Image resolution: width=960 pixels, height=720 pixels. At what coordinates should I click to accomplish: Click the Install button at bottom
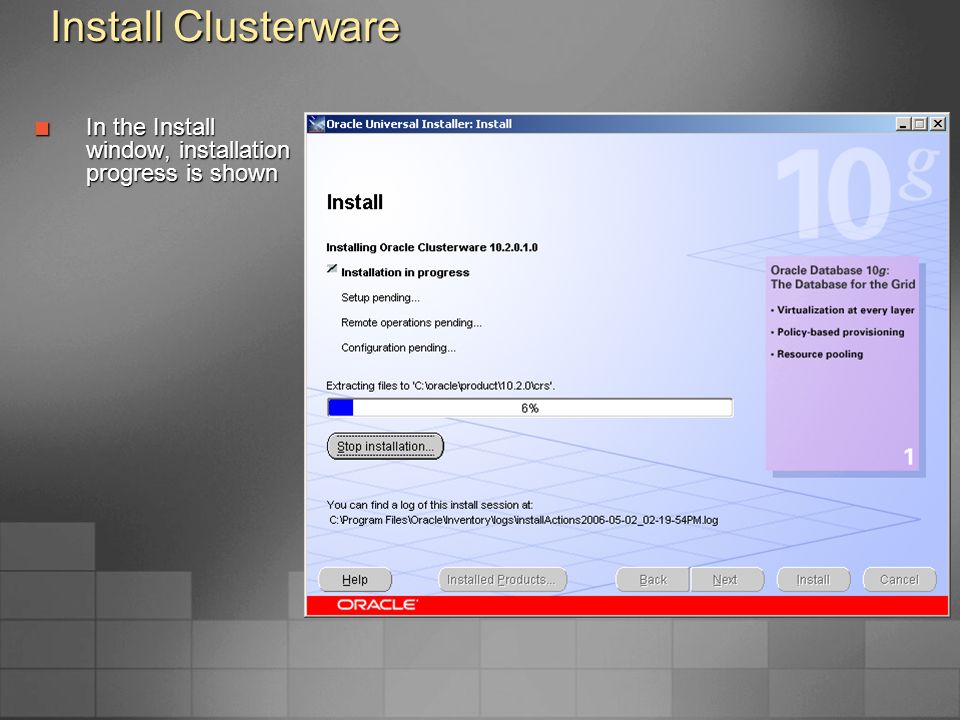[x=813, y=580]
